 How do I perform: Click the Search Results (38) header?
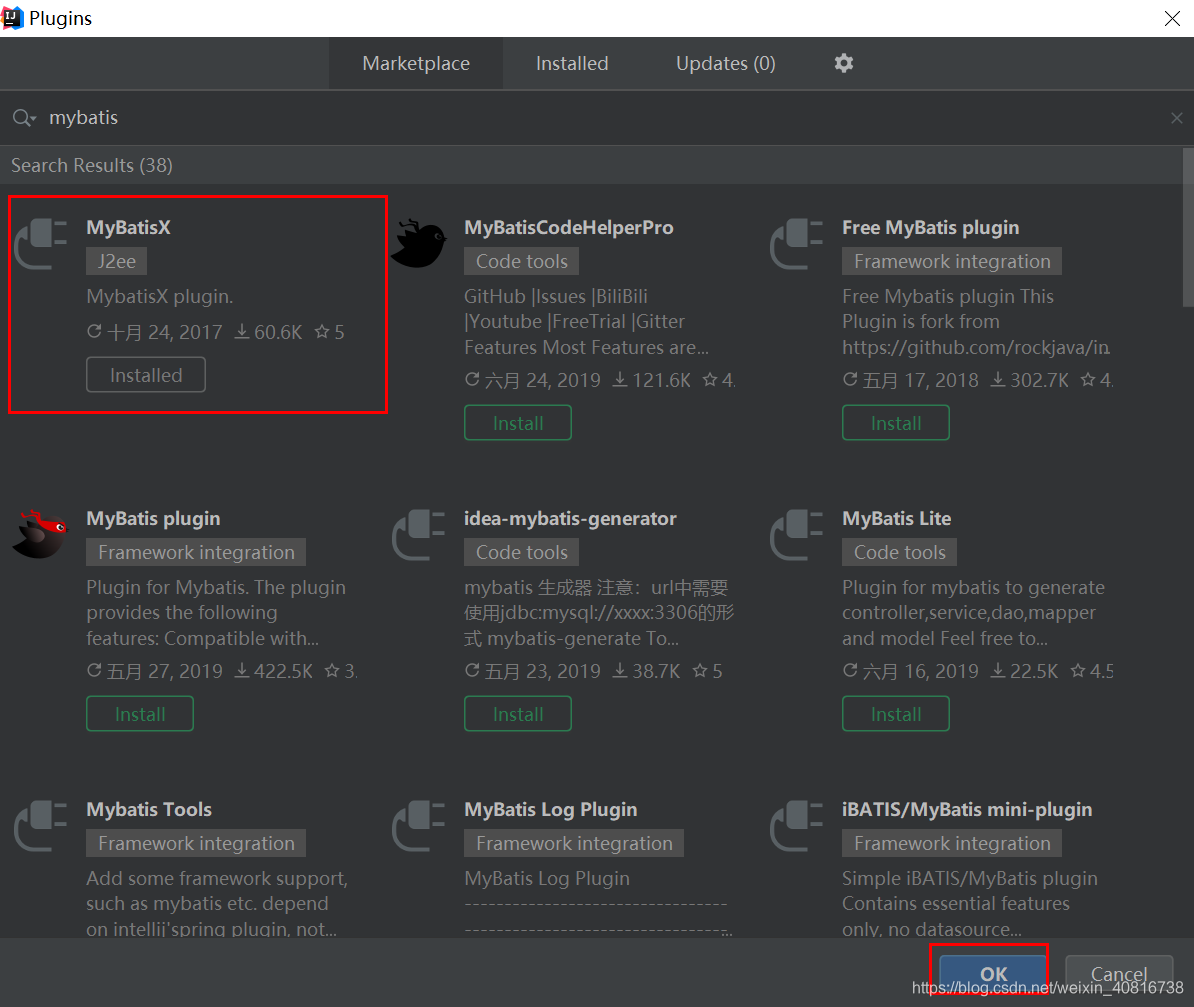coord(91,165)
